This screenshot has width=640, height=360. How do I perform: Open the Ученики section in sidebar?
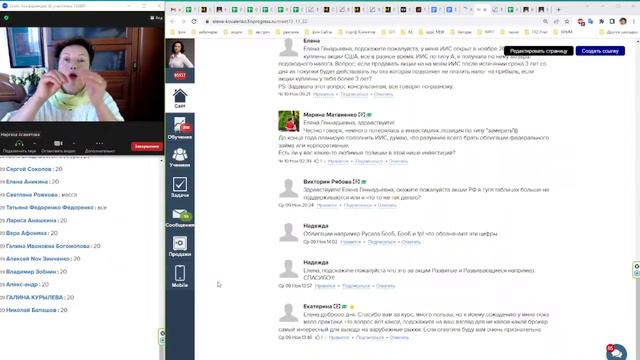(180, 158)
